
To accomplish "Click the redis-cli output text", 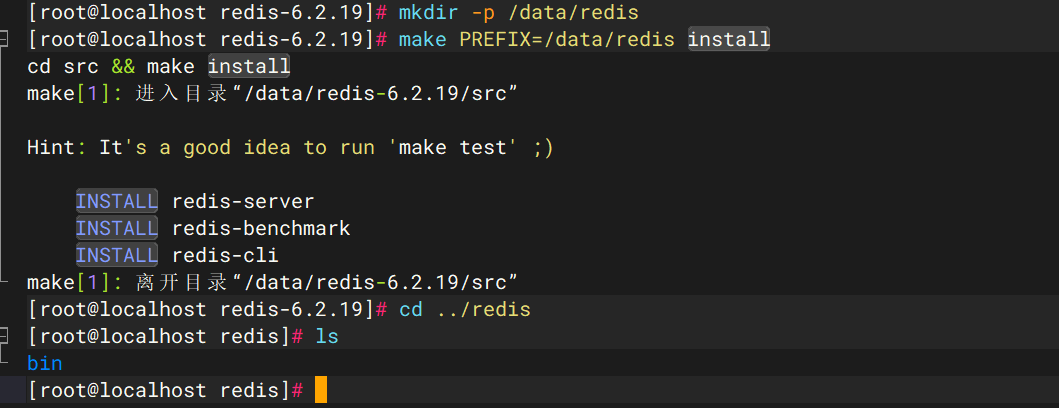I will tap(225, 255).
